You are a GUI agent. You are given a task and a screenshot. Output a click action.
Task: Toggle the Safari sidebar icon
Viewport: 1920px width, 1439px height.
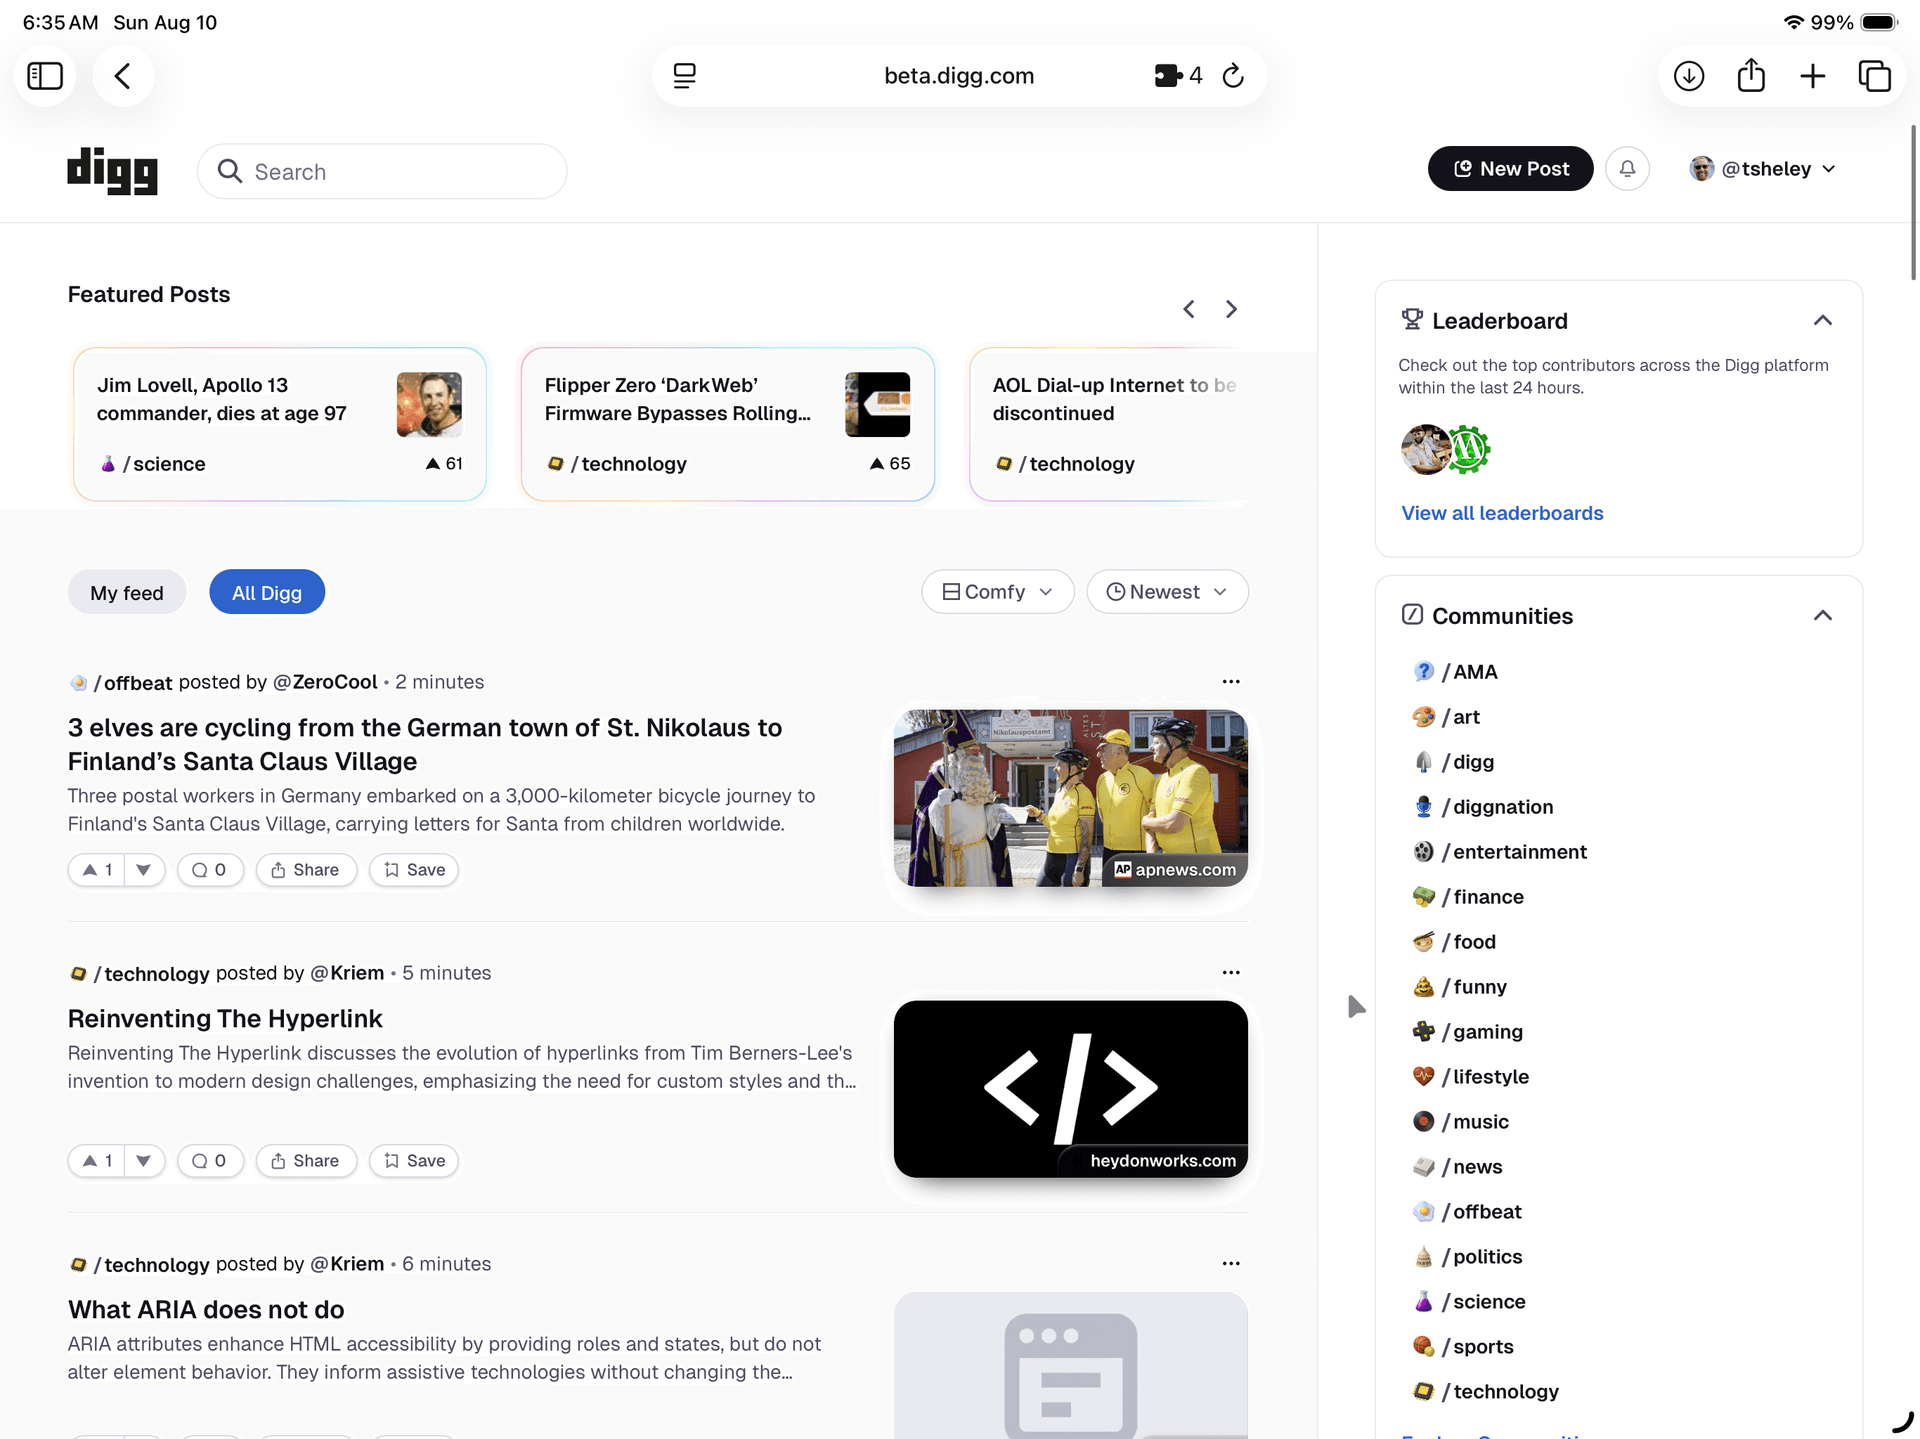[x=45, y=76]
